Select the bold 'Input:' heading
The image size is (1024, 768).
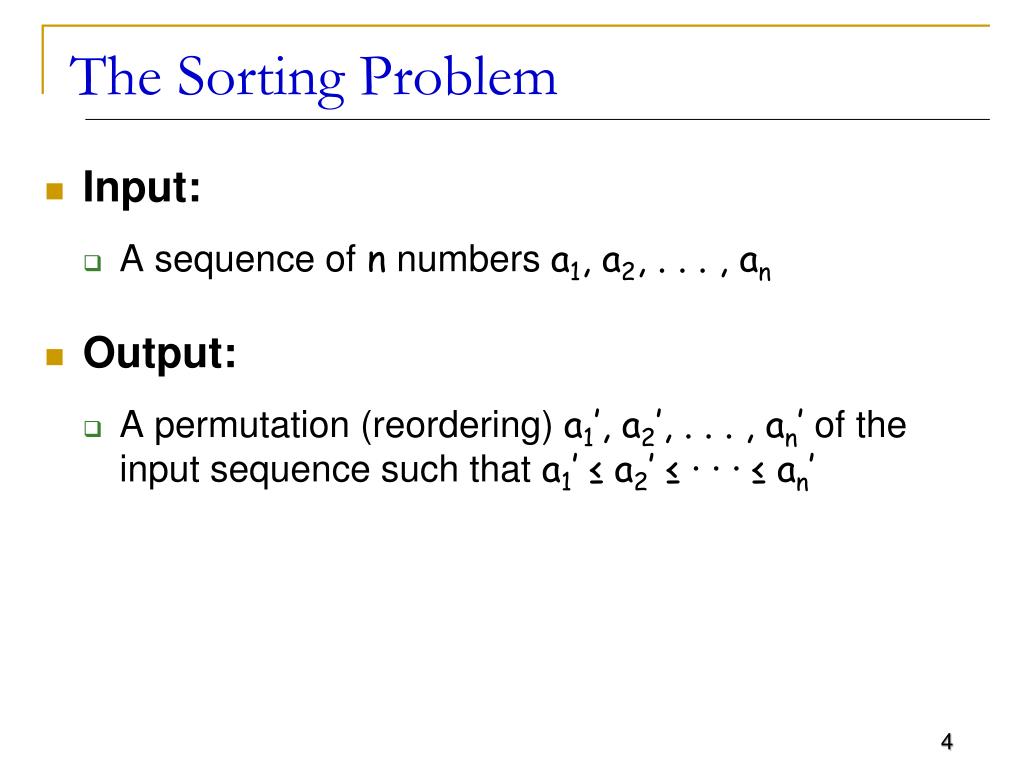coord(142,187)
